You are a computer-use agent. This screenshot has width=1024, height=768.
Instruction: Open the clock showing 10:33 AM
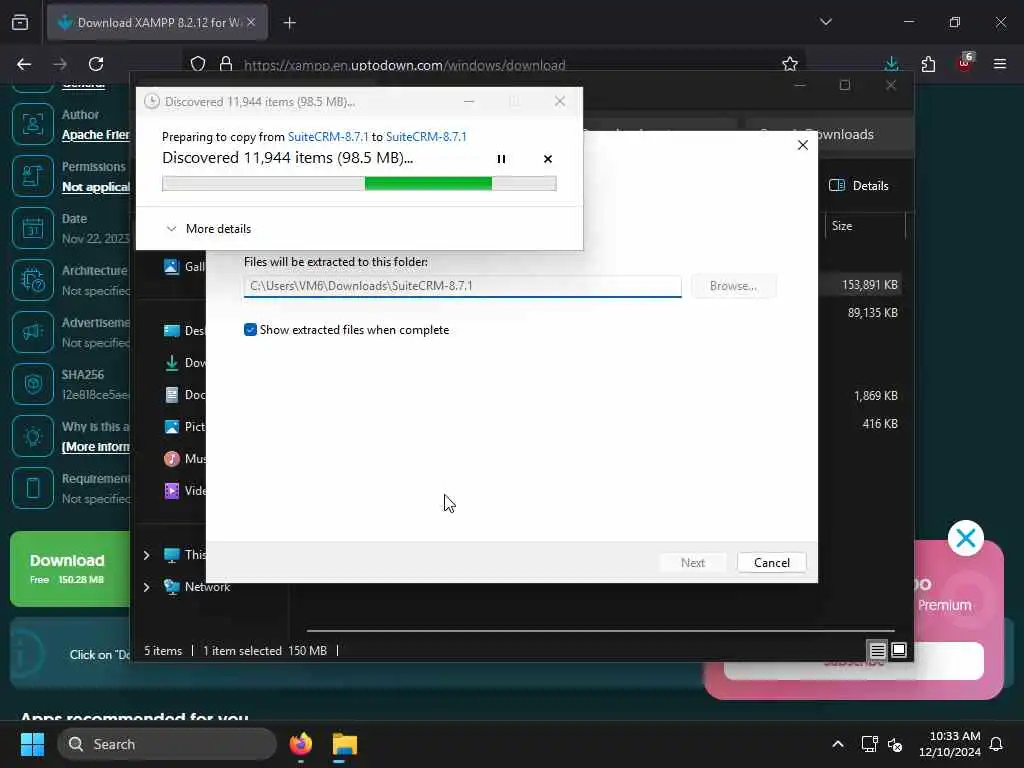pos(950,744)
